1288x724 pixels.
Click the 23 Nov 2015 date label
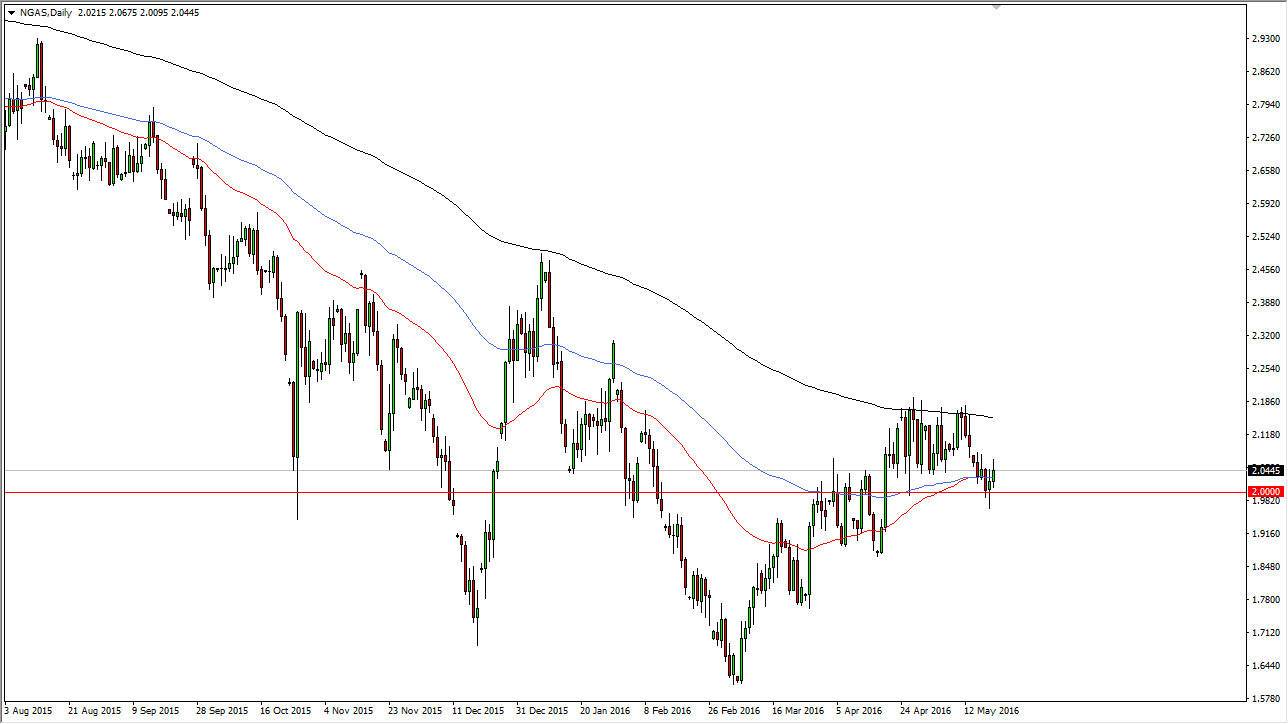(415, 711)
